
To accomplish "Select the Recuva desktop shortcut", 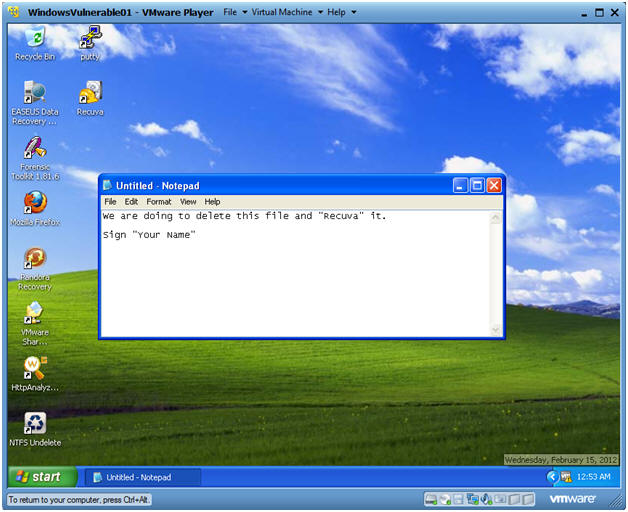I will click(90, 99).
